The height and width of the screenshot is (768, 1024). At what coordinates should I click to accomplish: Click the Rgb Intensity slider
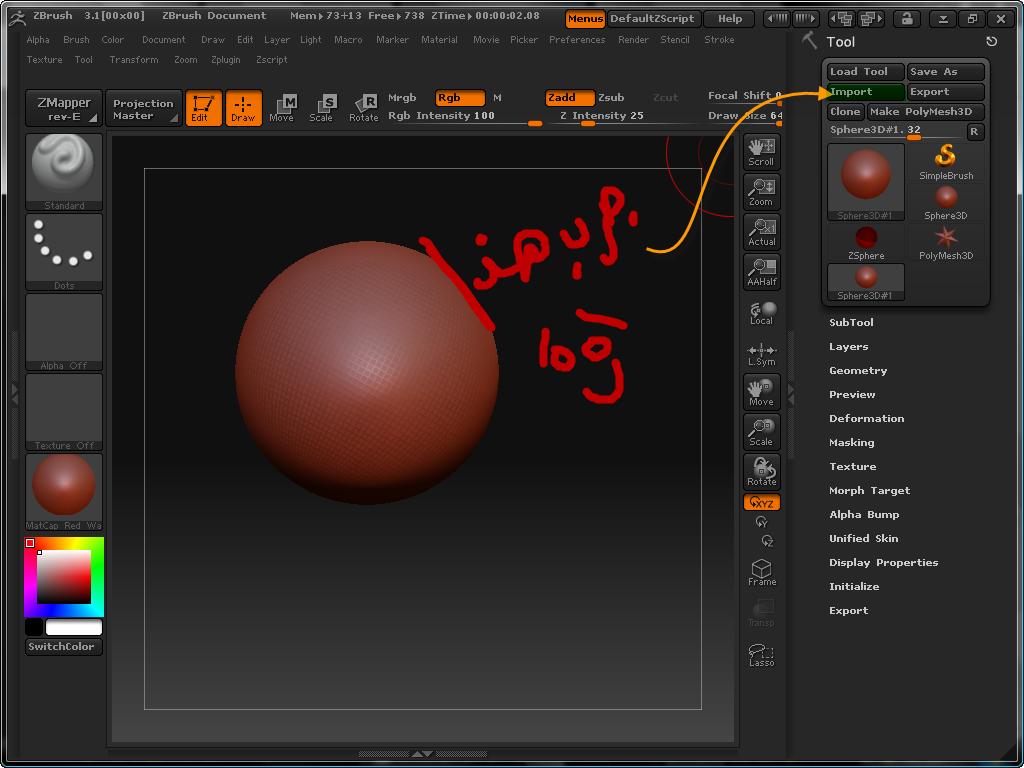(x=465, y=118)
